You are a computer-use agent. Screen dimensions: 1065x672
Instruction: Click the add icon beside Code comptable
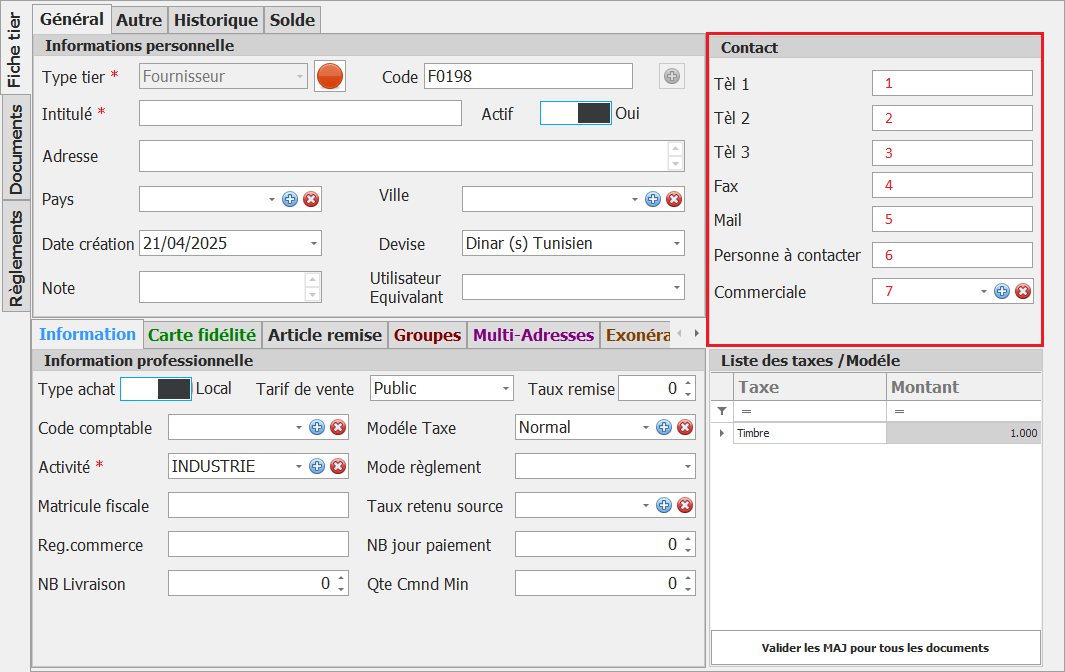[x=317, y=428]
